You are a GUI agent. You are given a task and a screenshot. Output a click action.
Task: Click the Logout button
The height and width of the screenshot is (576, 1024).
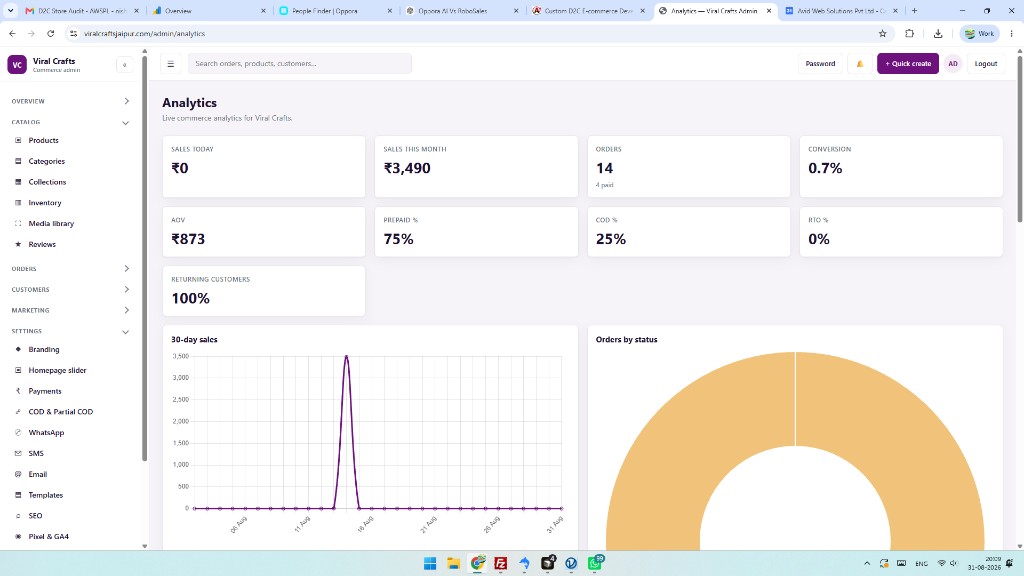pyautogui.click(x=985, y=64)
